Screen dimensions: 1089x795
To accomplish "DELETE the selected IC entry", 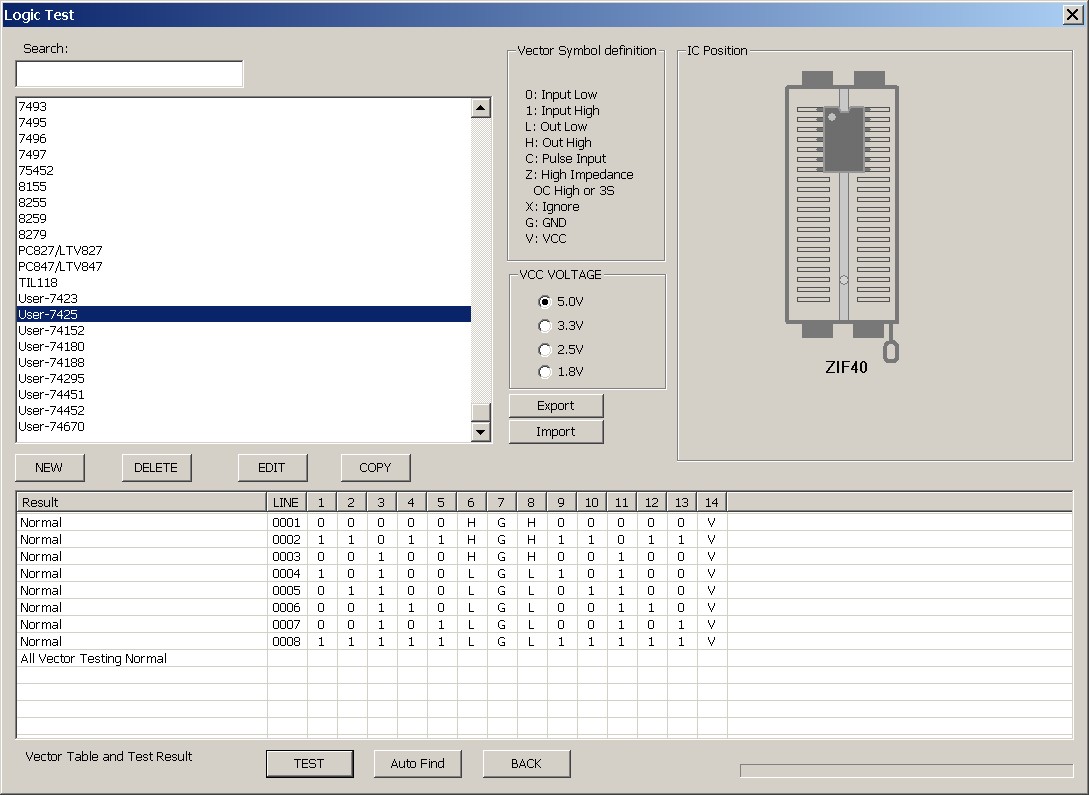I will click(x=156, y=468).
